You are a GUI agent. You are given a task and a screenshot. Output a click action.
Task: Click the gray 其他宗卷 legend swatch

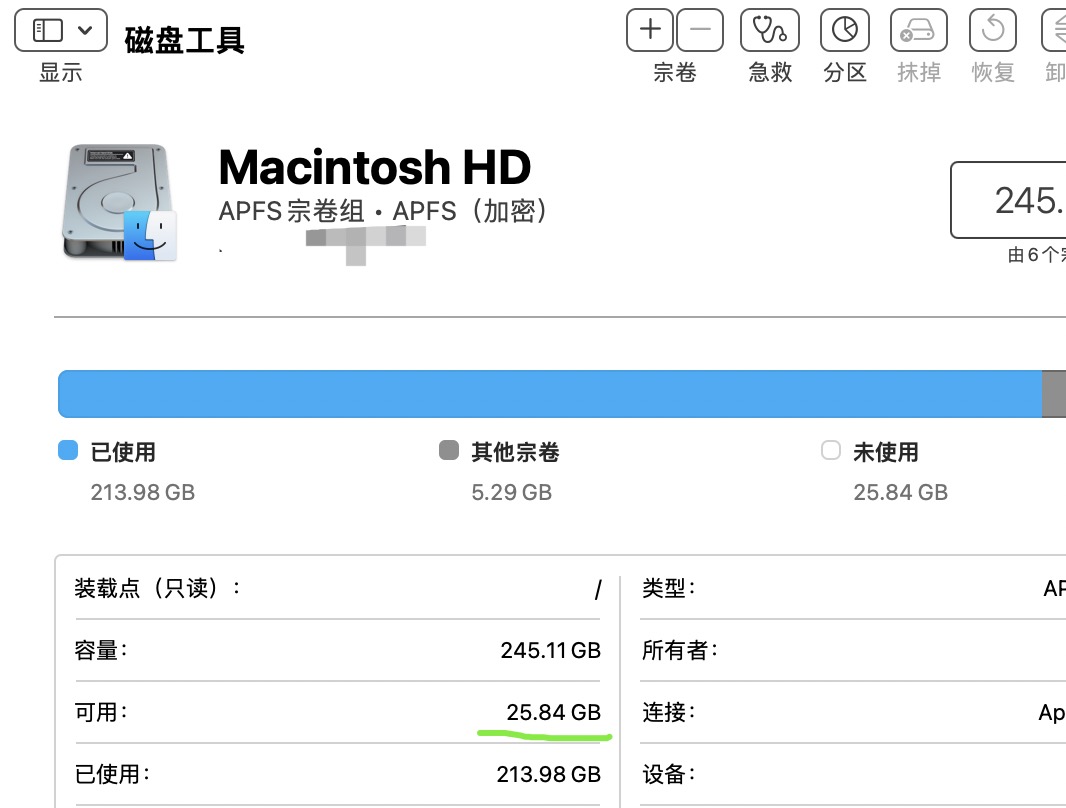pos(449,451)
